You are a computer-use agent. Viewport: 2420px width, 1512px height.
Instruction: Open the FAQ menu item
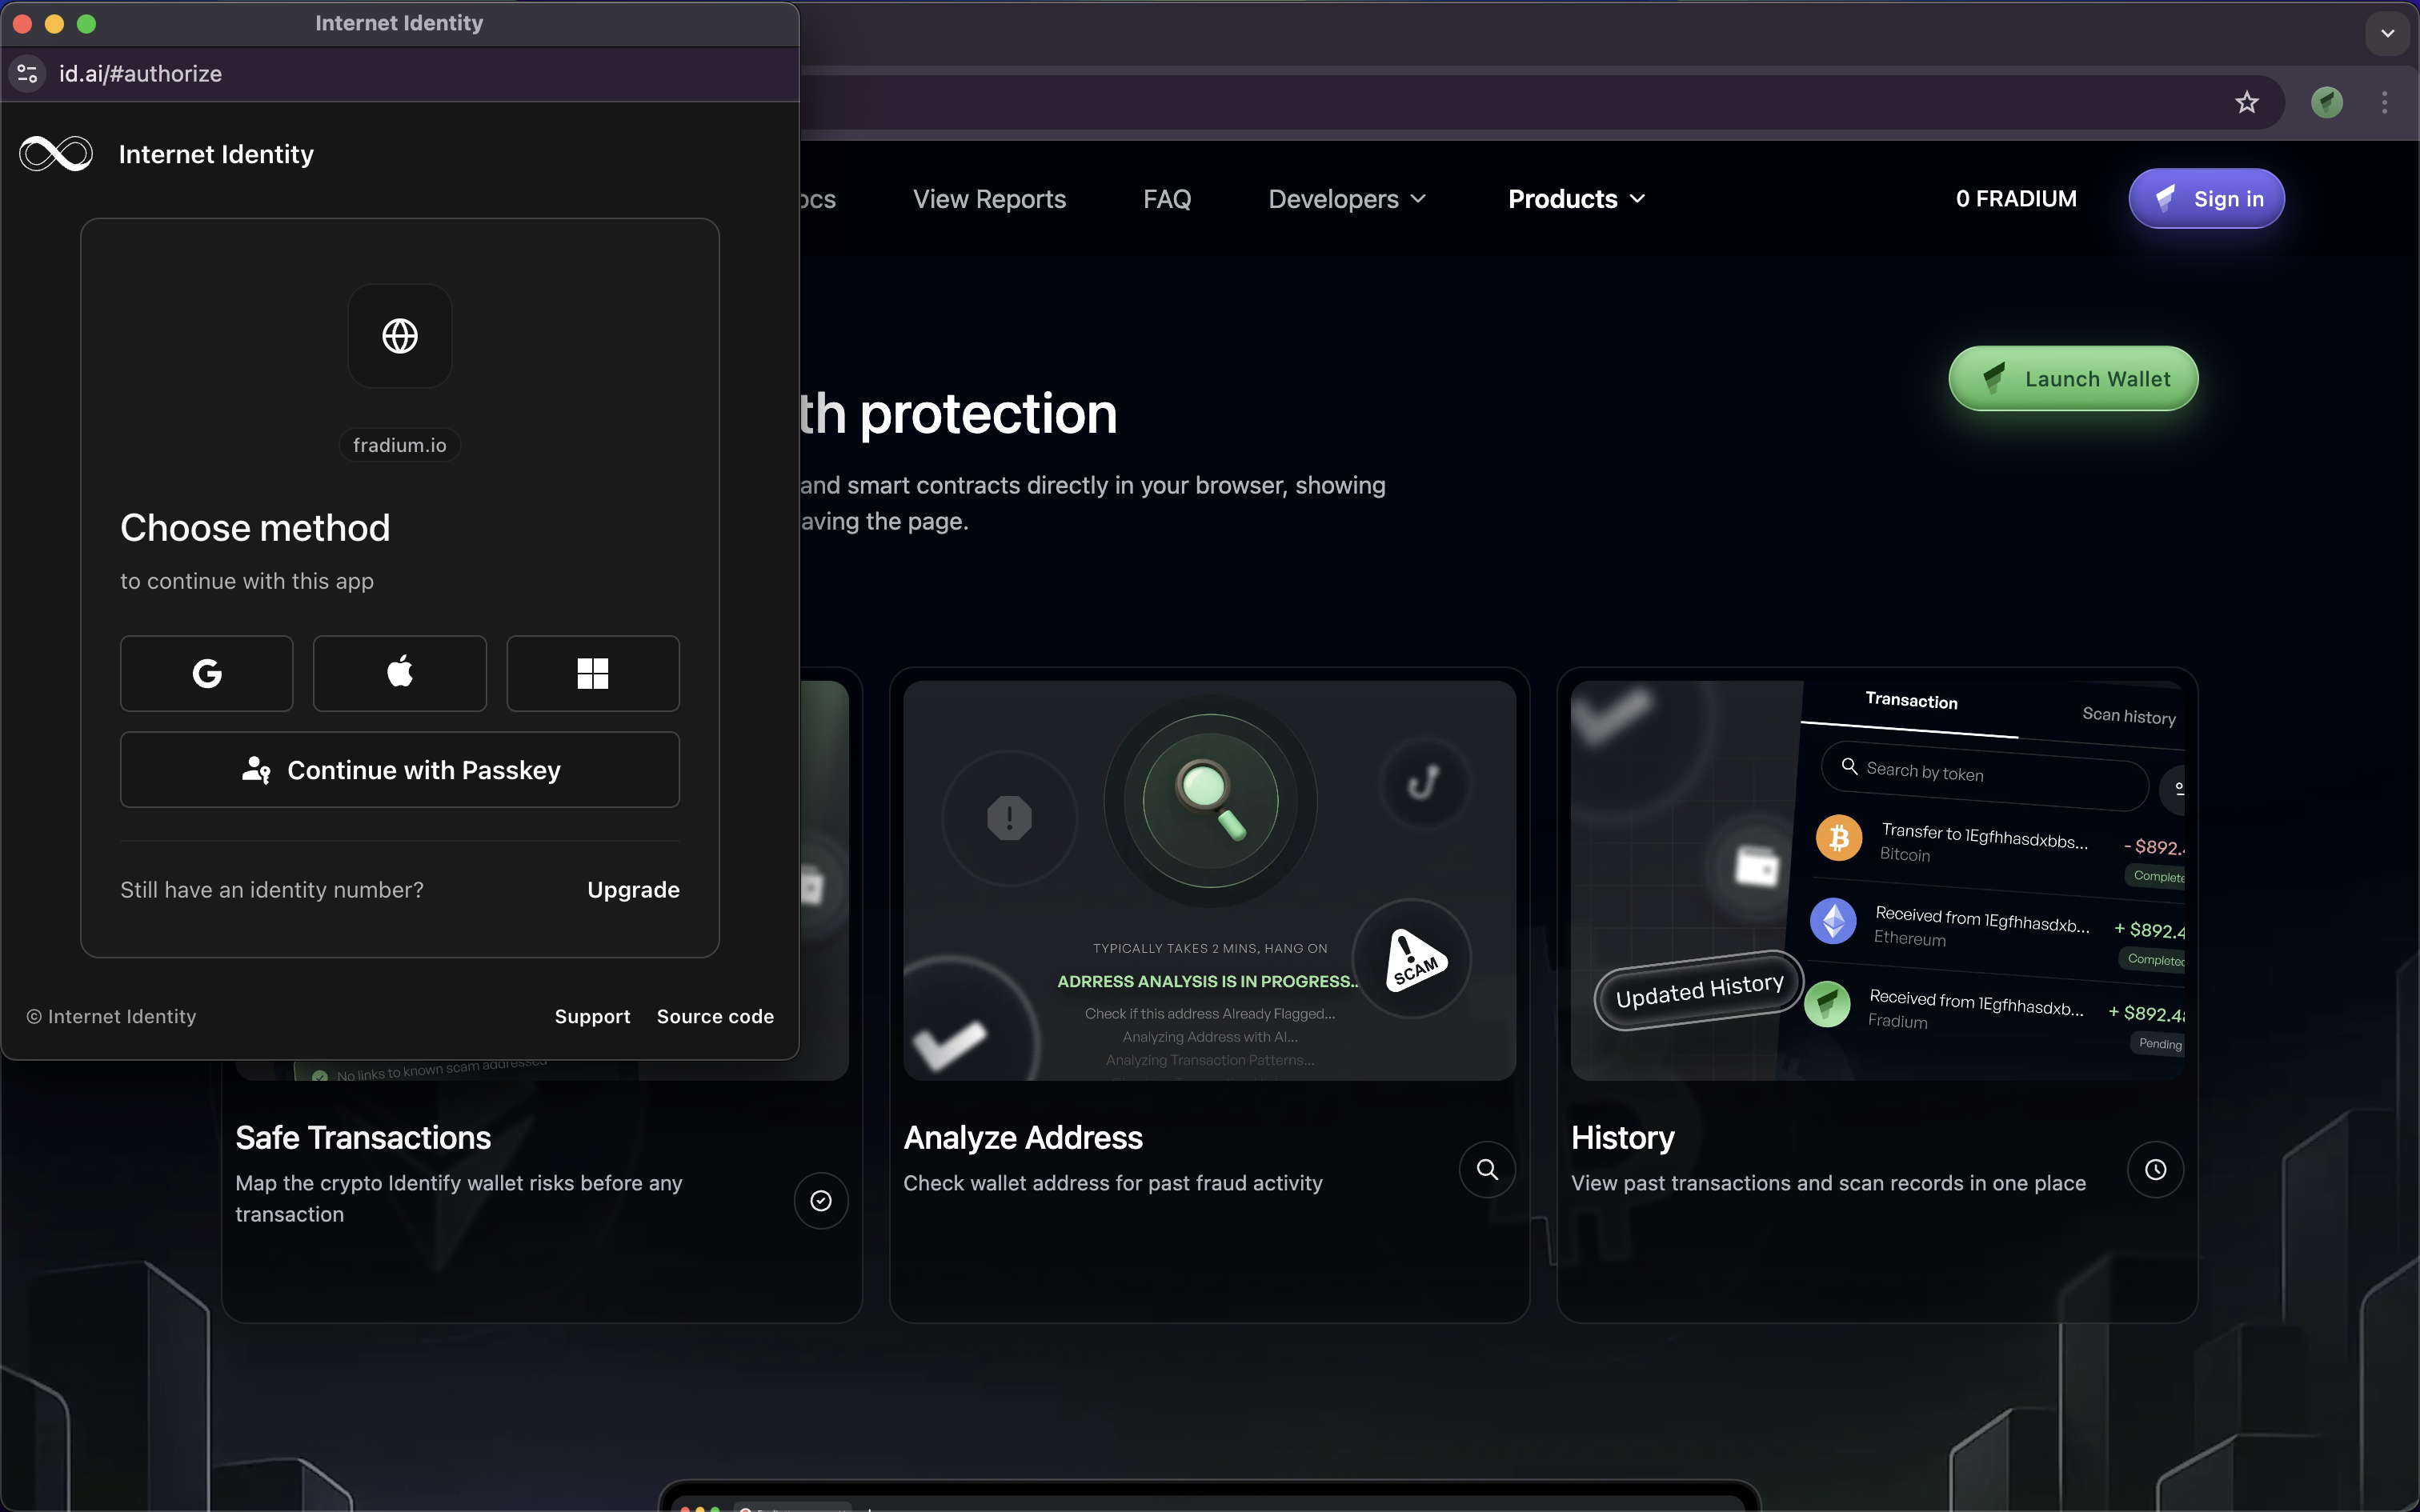[1166, 199]
